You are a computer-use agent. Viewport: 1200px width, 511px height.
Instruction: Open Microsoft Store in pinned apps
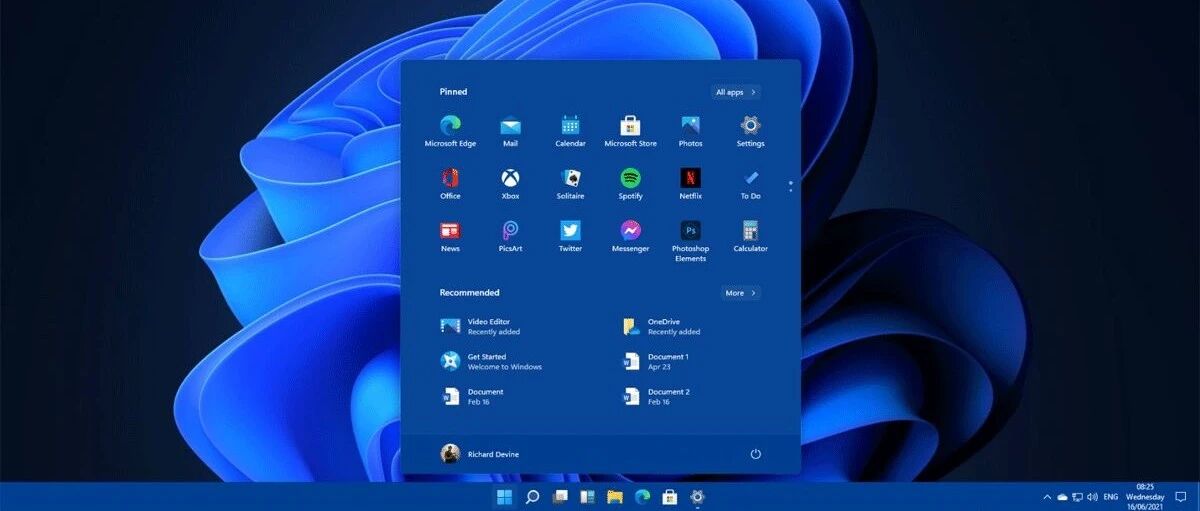[x=630, y=131]
